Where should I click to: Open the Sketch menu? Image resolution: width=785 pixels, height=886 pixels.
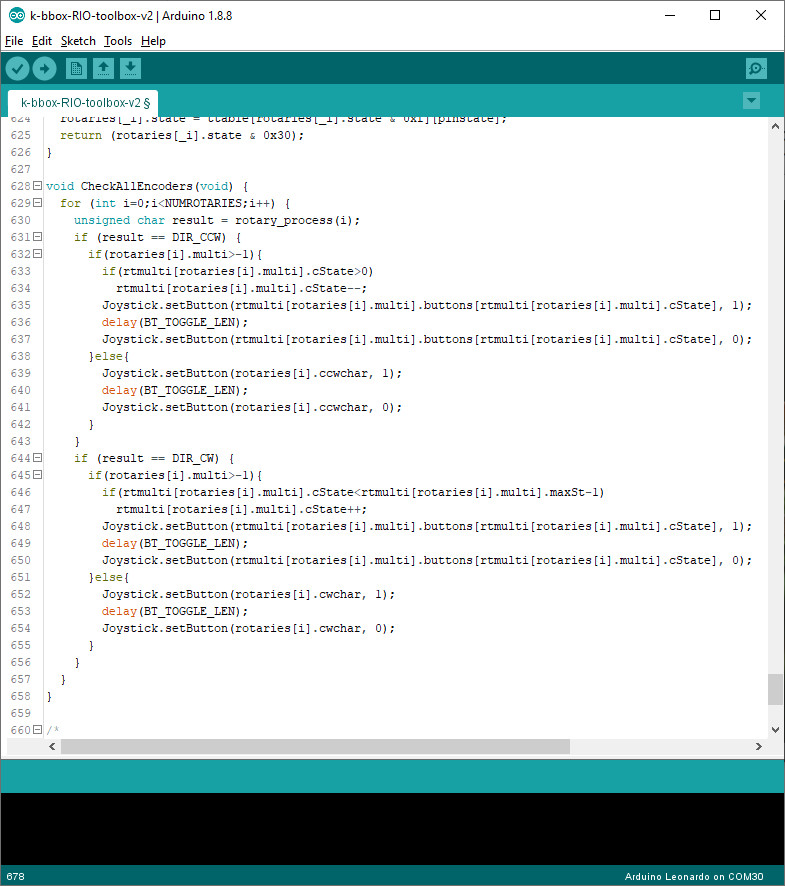point(78,41)
